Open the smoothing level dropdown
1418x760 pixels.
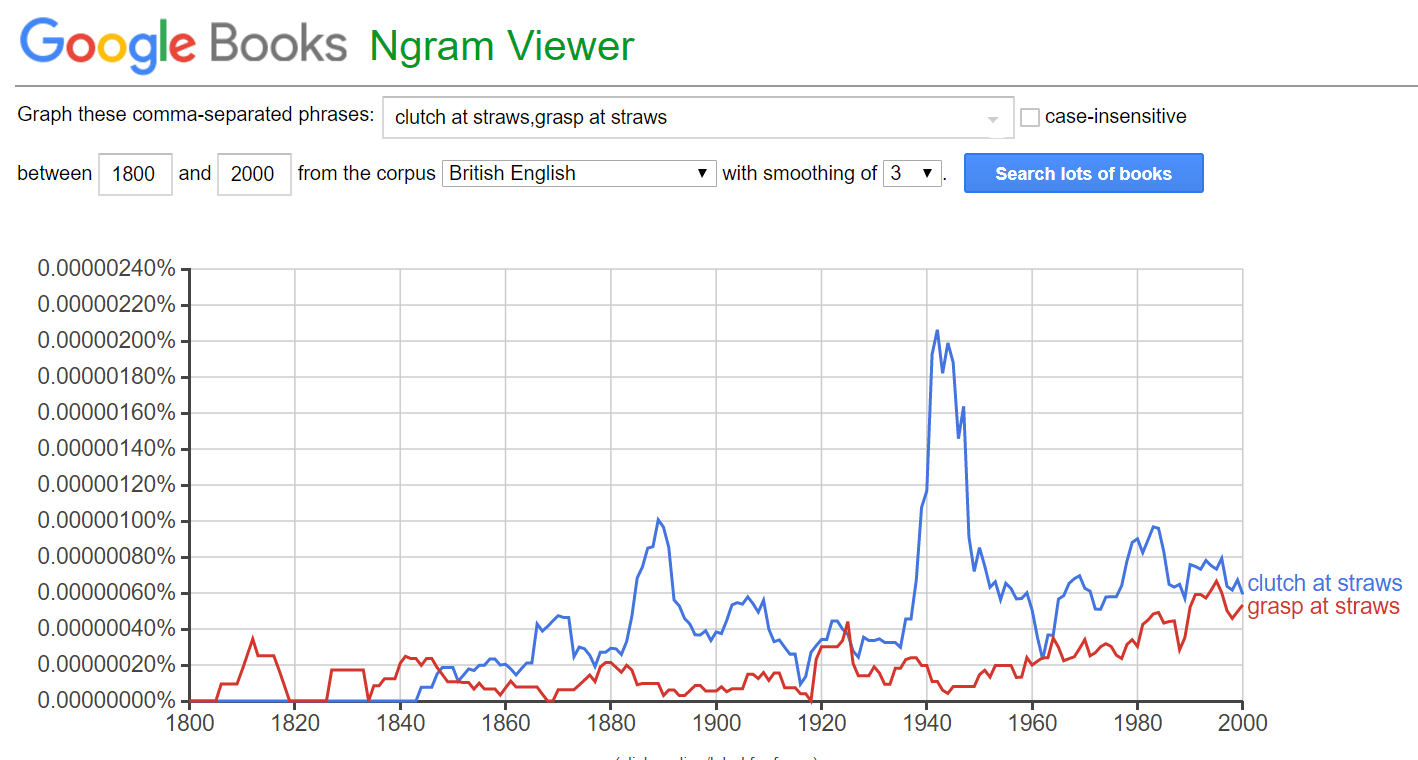tap(910, 173)
